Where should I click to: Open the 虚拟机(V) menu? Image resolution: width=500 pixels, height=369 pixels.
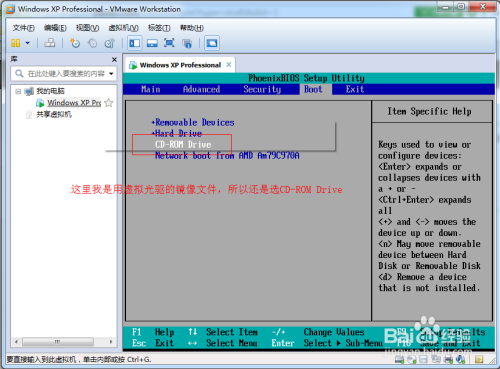(x=123, y=28)
